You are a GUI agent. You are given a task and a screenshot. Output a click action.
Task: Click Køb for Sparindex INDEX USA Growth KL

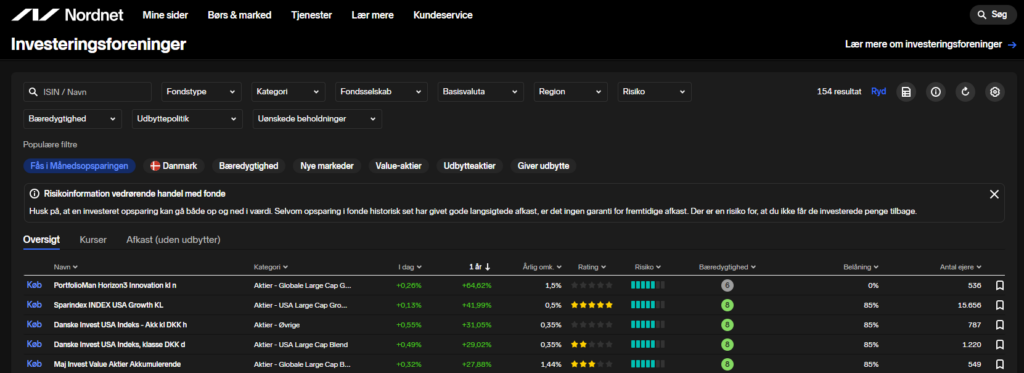34,305
